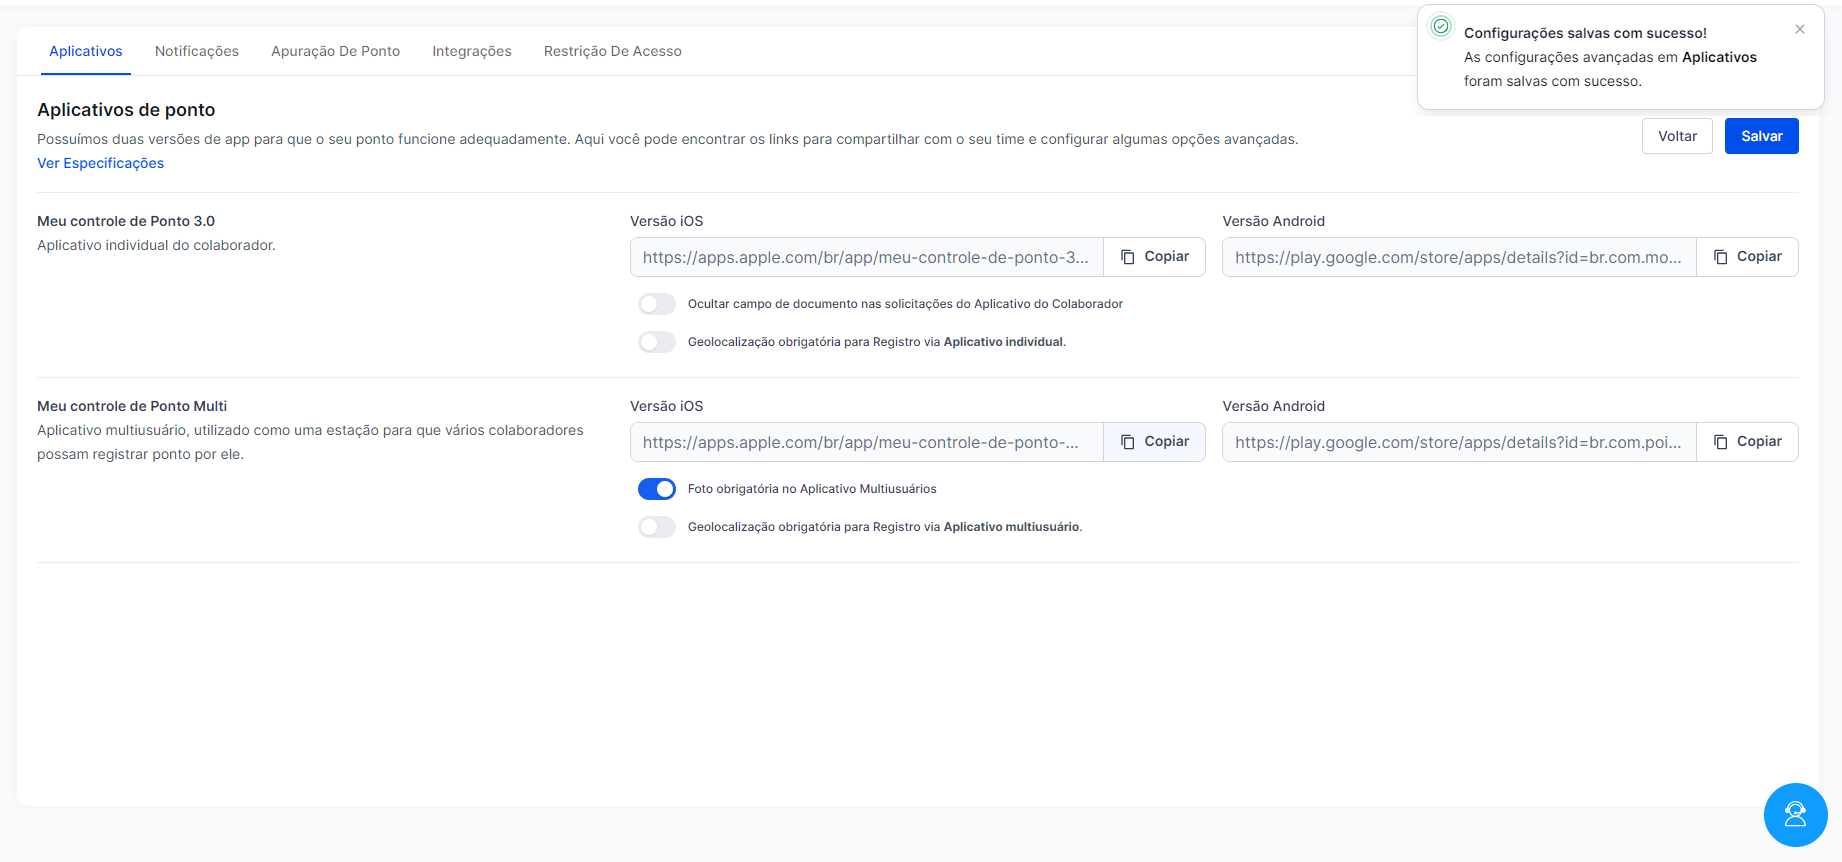Click the 'Meu controle de Ponto Multi' title
Image resolution: width=1842 pixels, height=862 pixels.
pyautogui.click(x=132, y=406)
